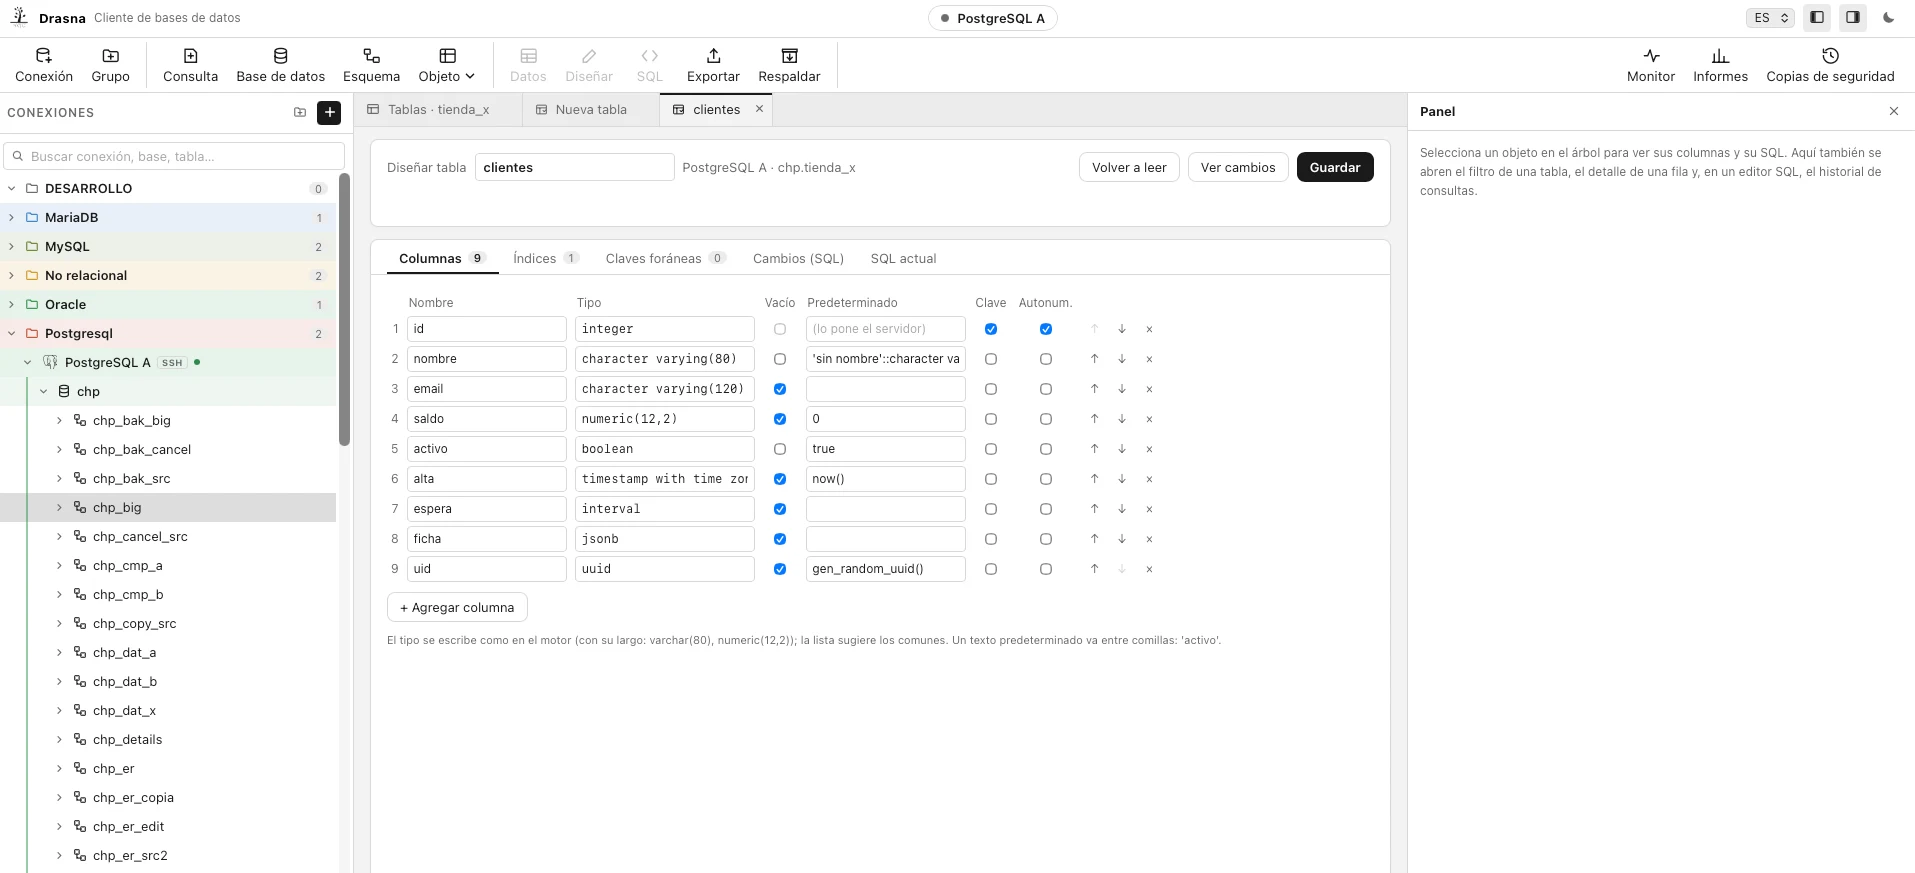Screen dimensions: 1915x873
Task: Switch to the Índices tab
Action: (545, 258)
